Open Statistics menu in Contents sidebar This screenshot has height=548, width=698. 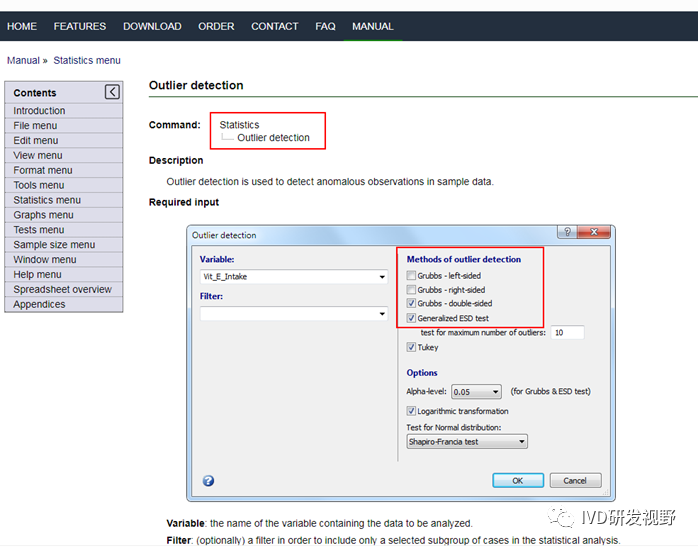tap(47, 200)
